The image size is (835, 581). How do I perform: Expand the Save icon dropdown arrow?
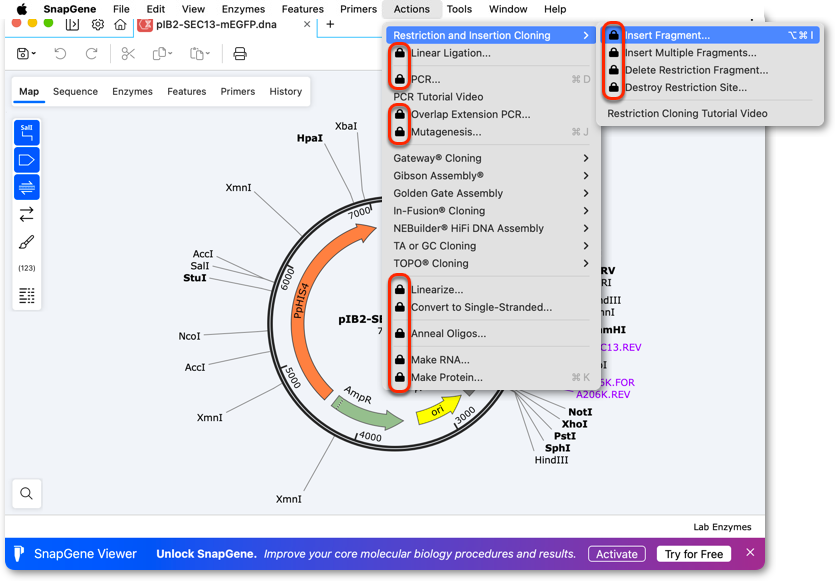[34, 54]
